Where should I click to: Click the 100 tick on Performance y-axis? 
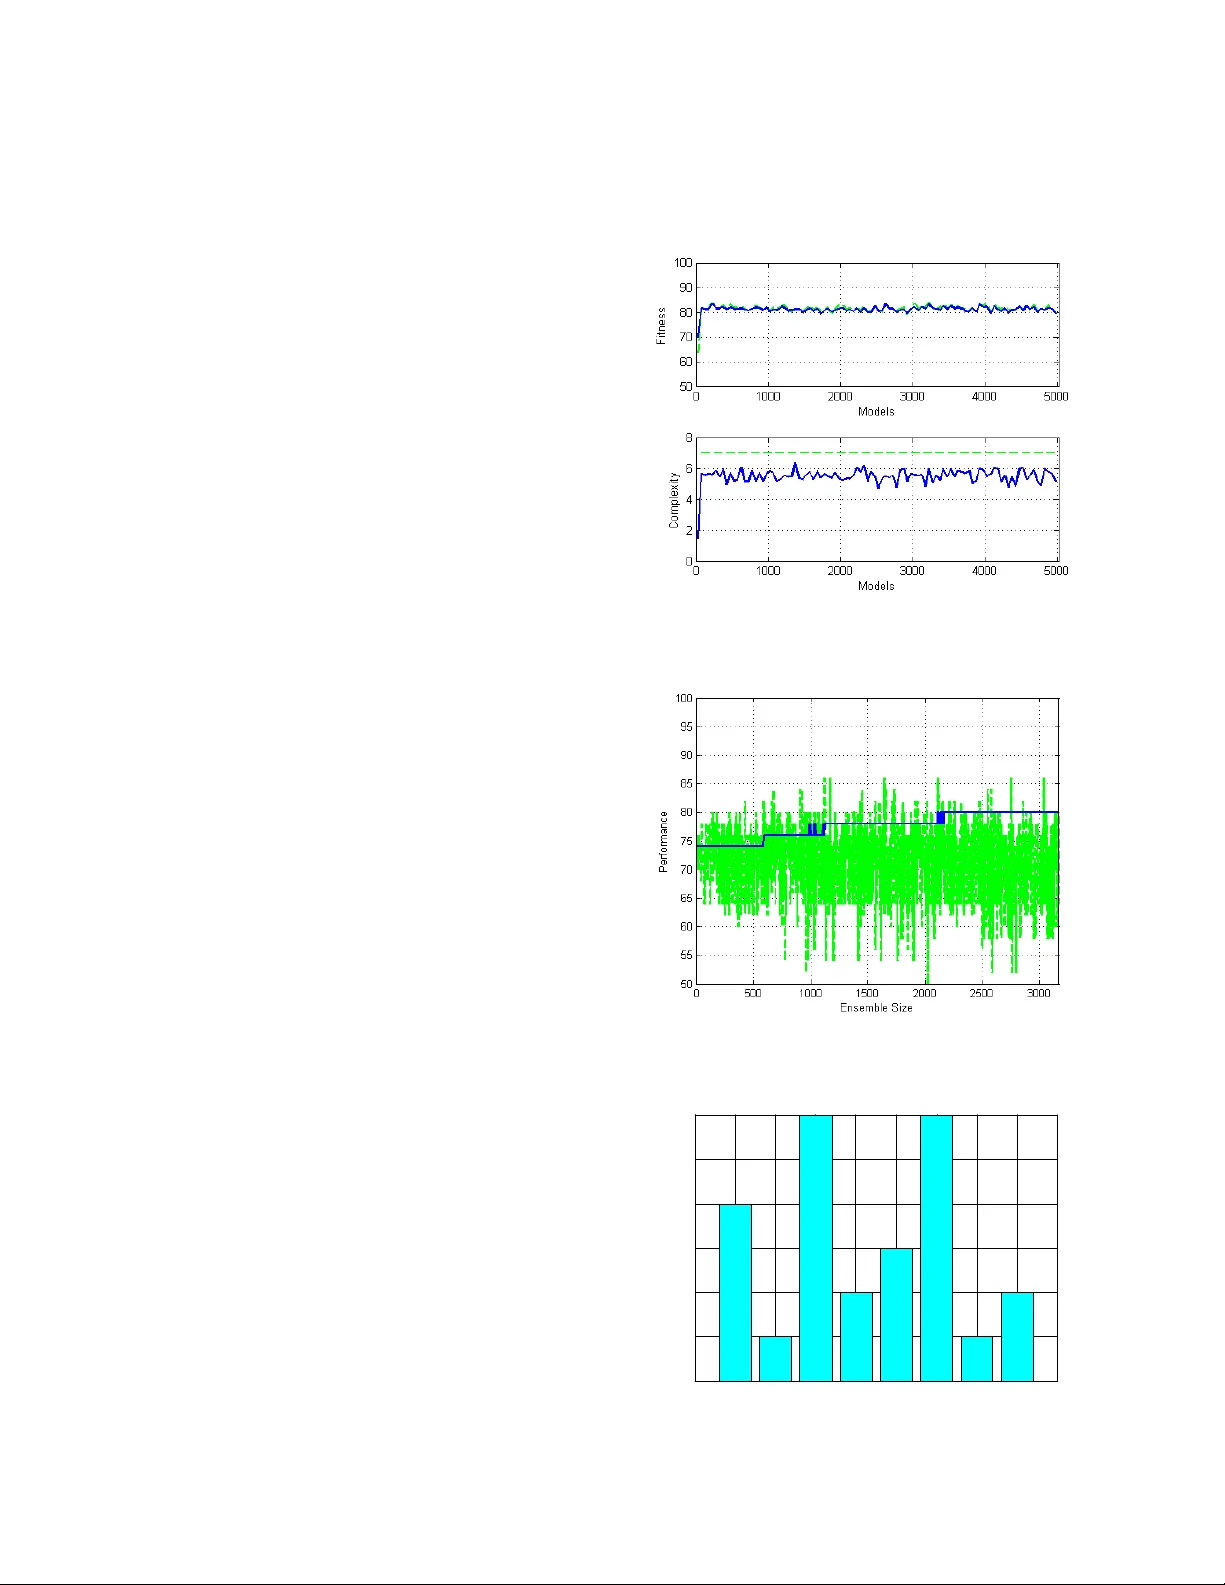[x=683, y=699]
